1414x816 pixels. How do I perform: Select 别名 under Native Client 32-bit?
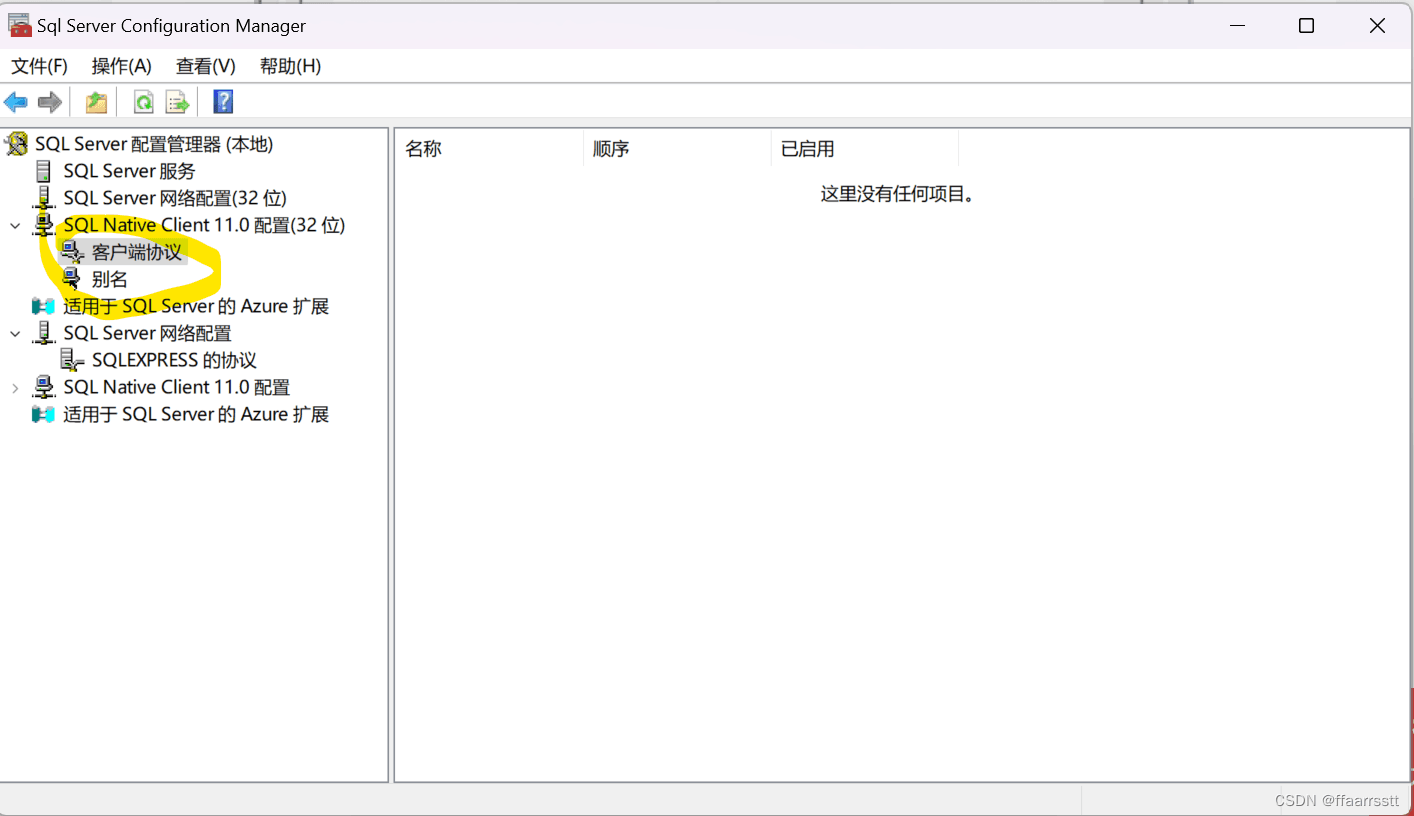pyautogui.click(x=109, y=280)
